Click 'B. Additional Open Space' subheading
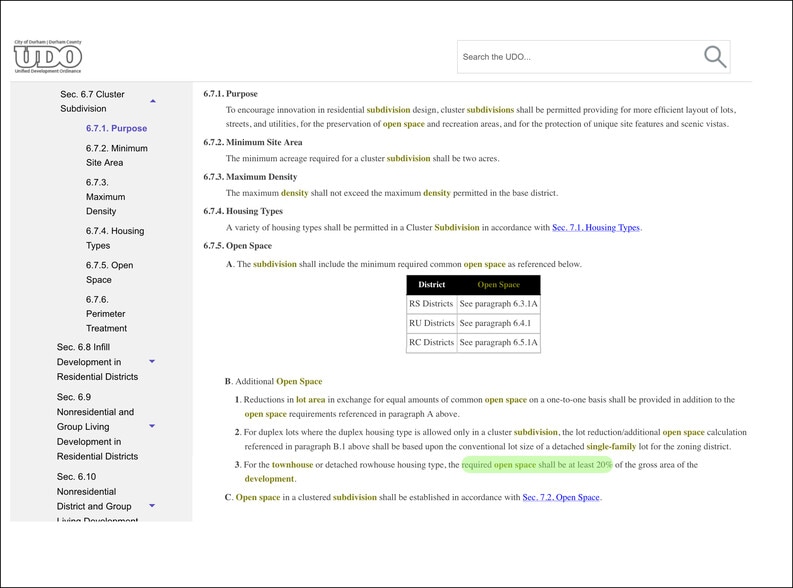 tap(274, 381)
